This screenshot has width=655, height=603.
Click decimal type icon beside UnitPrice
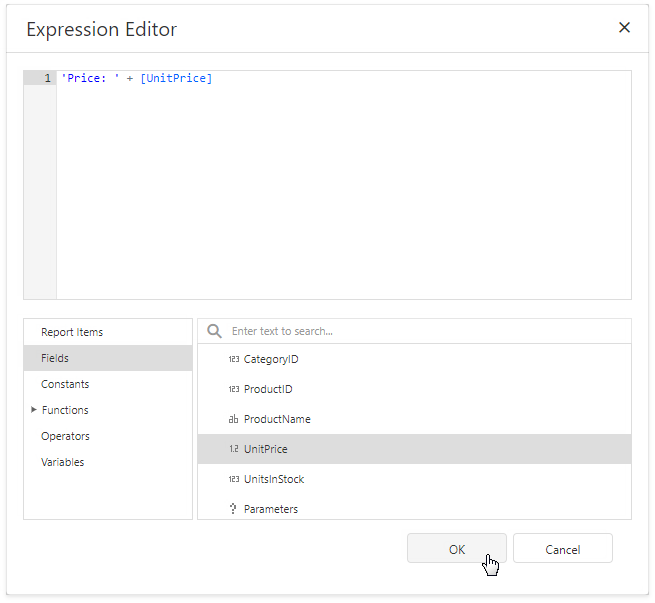pyautogui.click(x=234, y=449)
